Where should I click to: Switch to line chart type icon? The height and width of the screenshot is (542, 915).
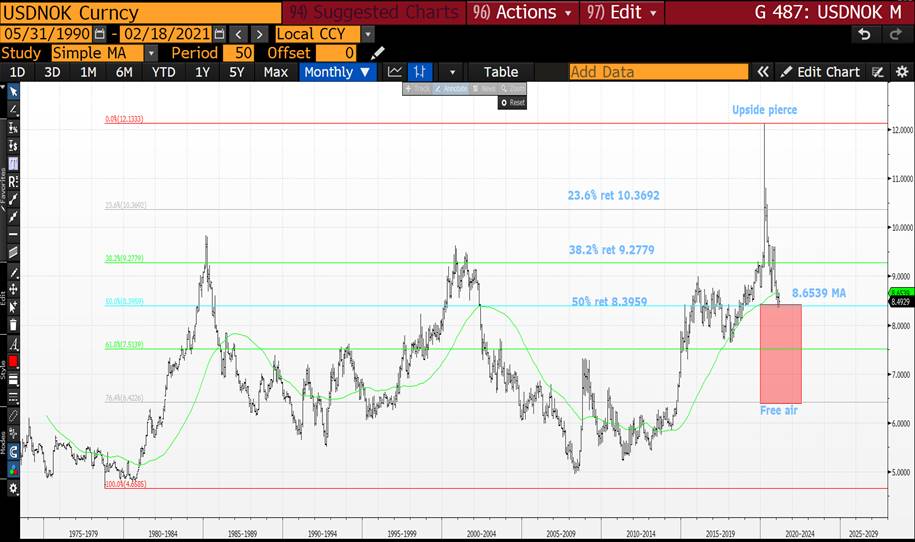[394, 72]
